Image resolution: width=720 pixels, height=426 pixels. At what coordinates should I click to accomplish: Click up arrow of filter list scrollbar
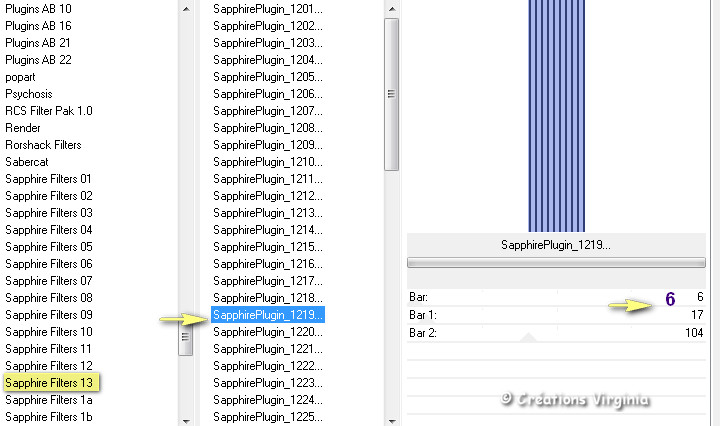392,9
